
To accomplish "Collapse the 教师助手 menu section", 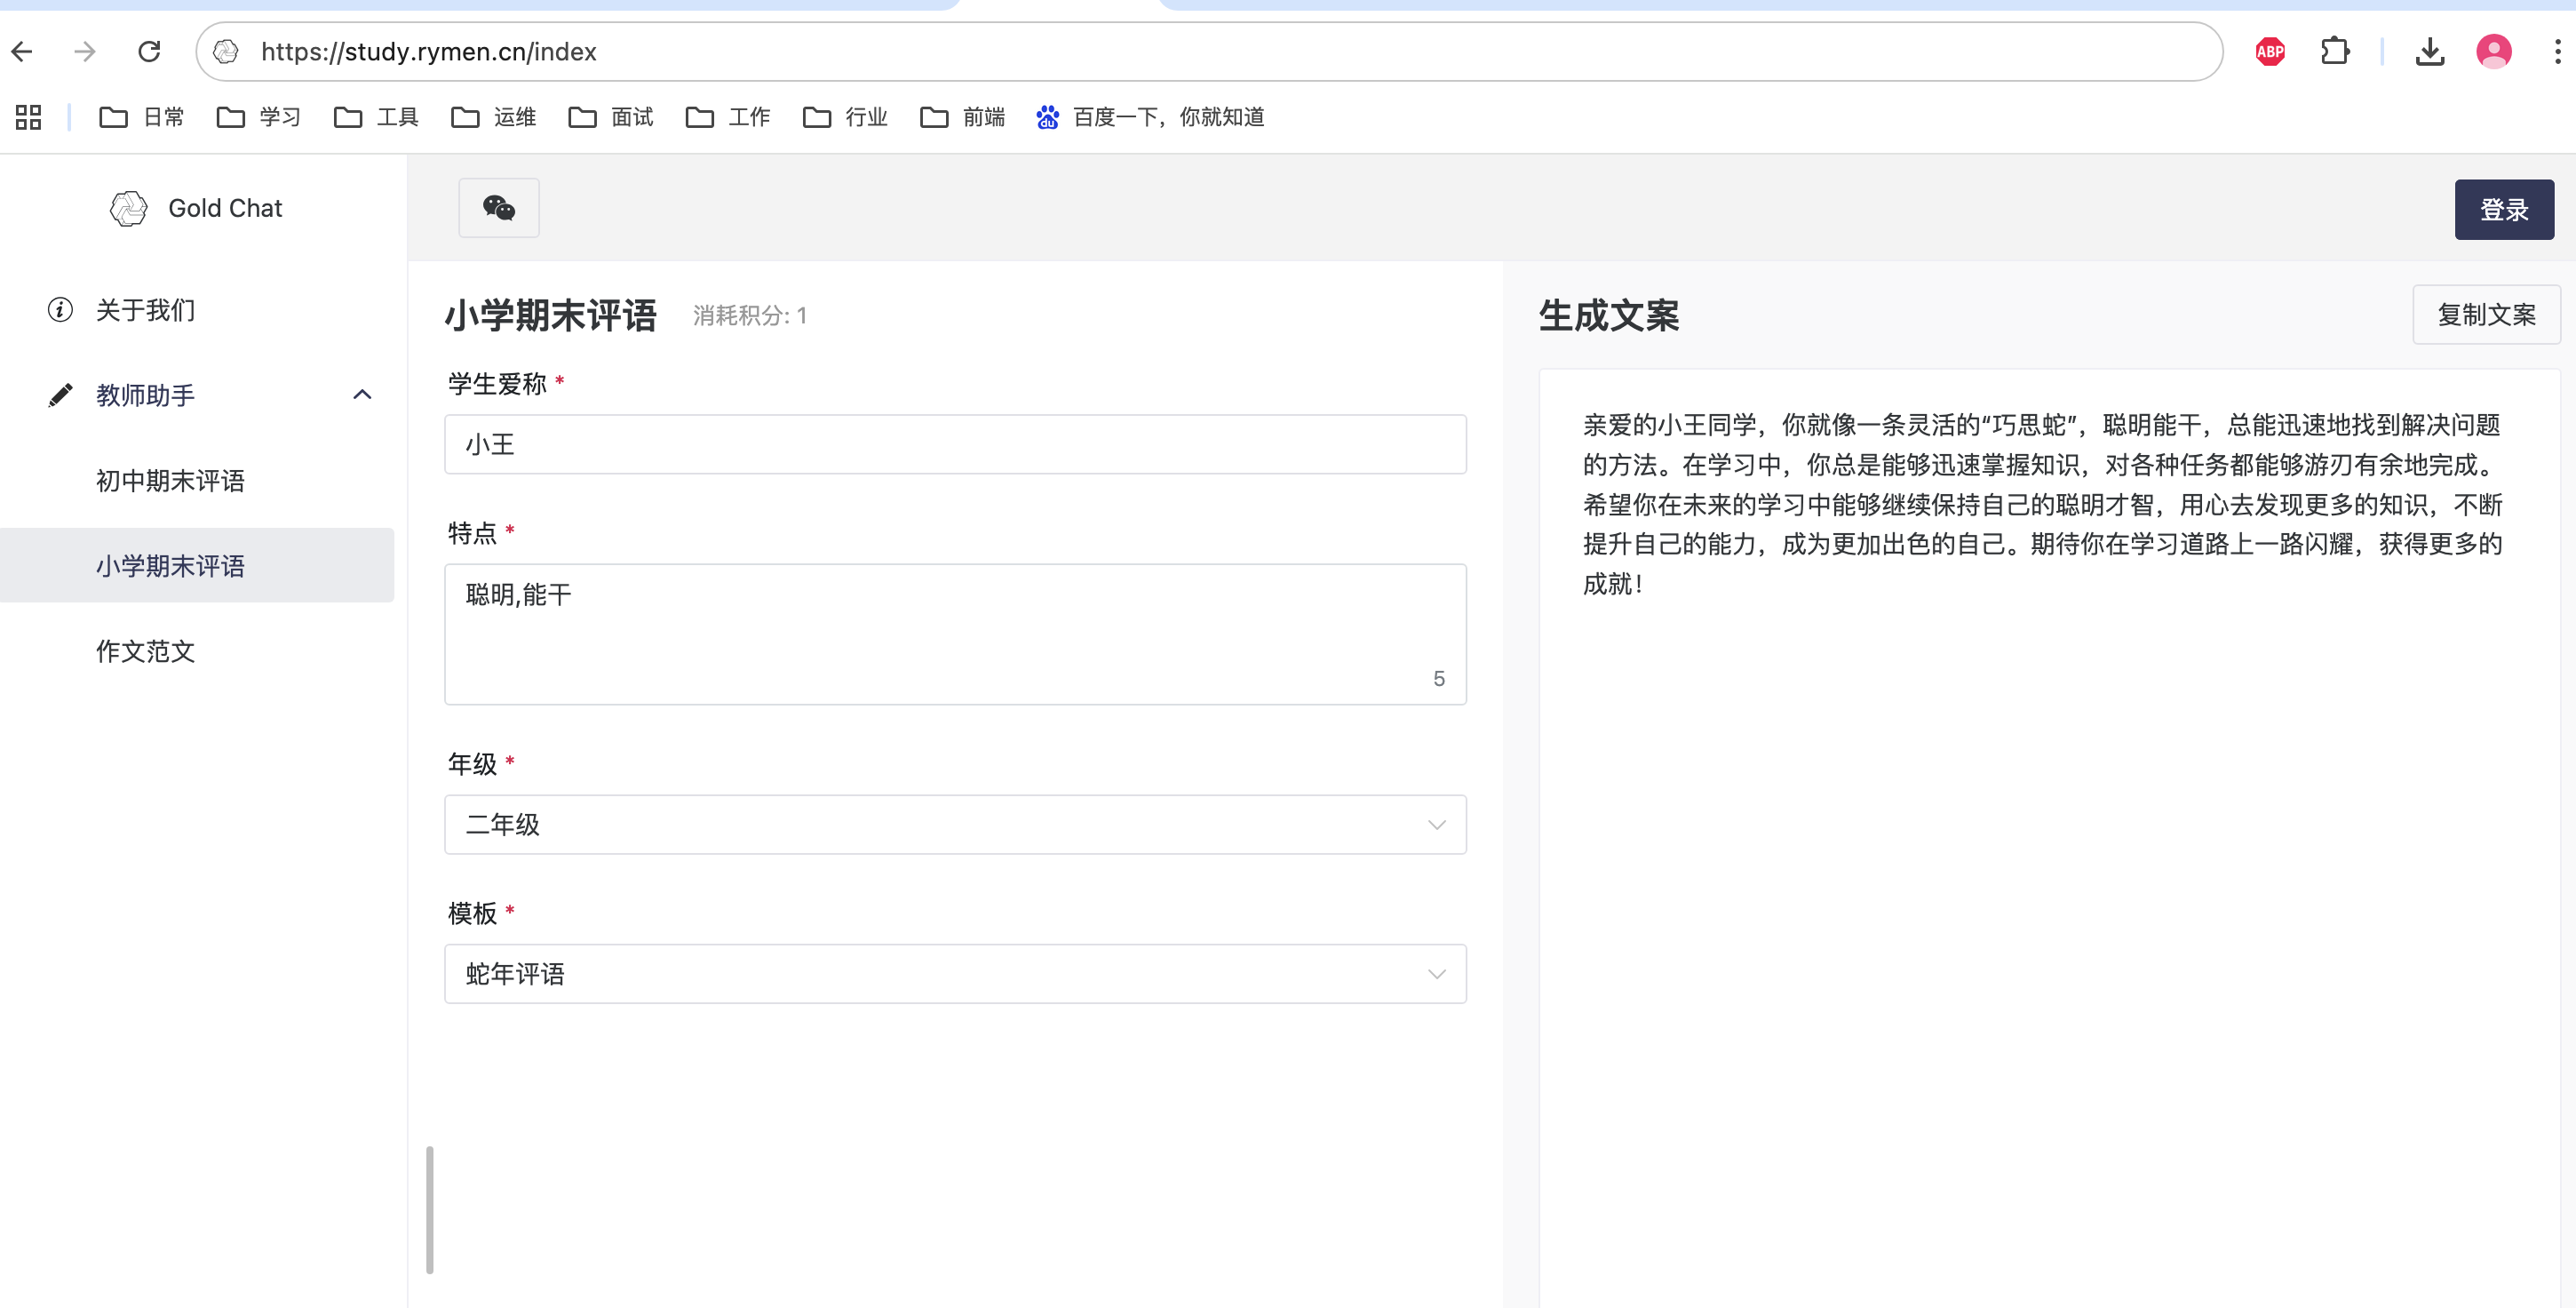I will pos(362,395).
